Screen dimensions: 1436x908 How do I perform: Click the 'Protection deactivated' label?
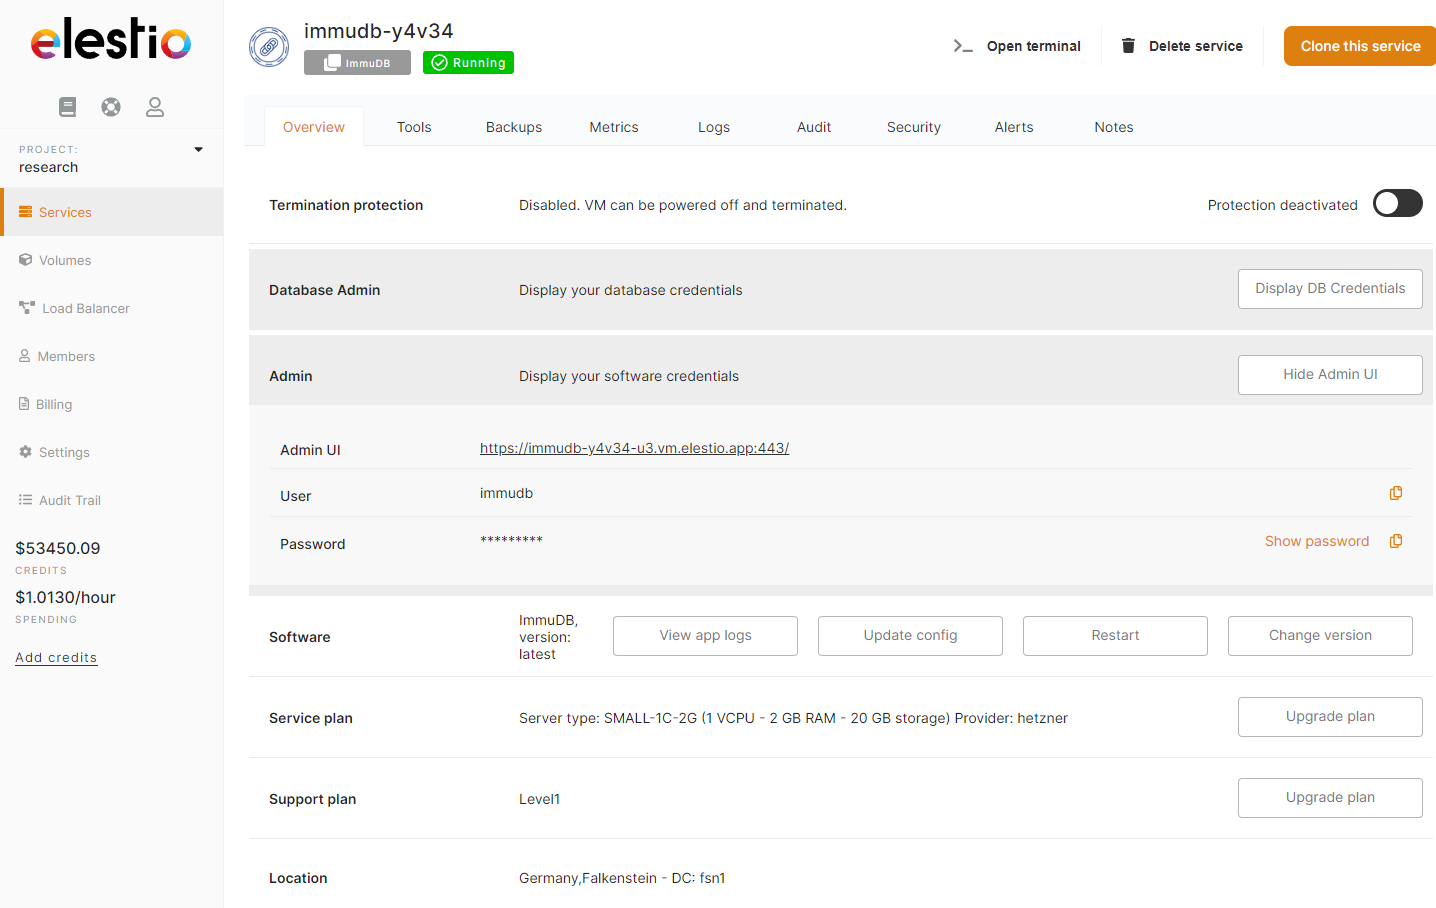tap(1282, 205)
